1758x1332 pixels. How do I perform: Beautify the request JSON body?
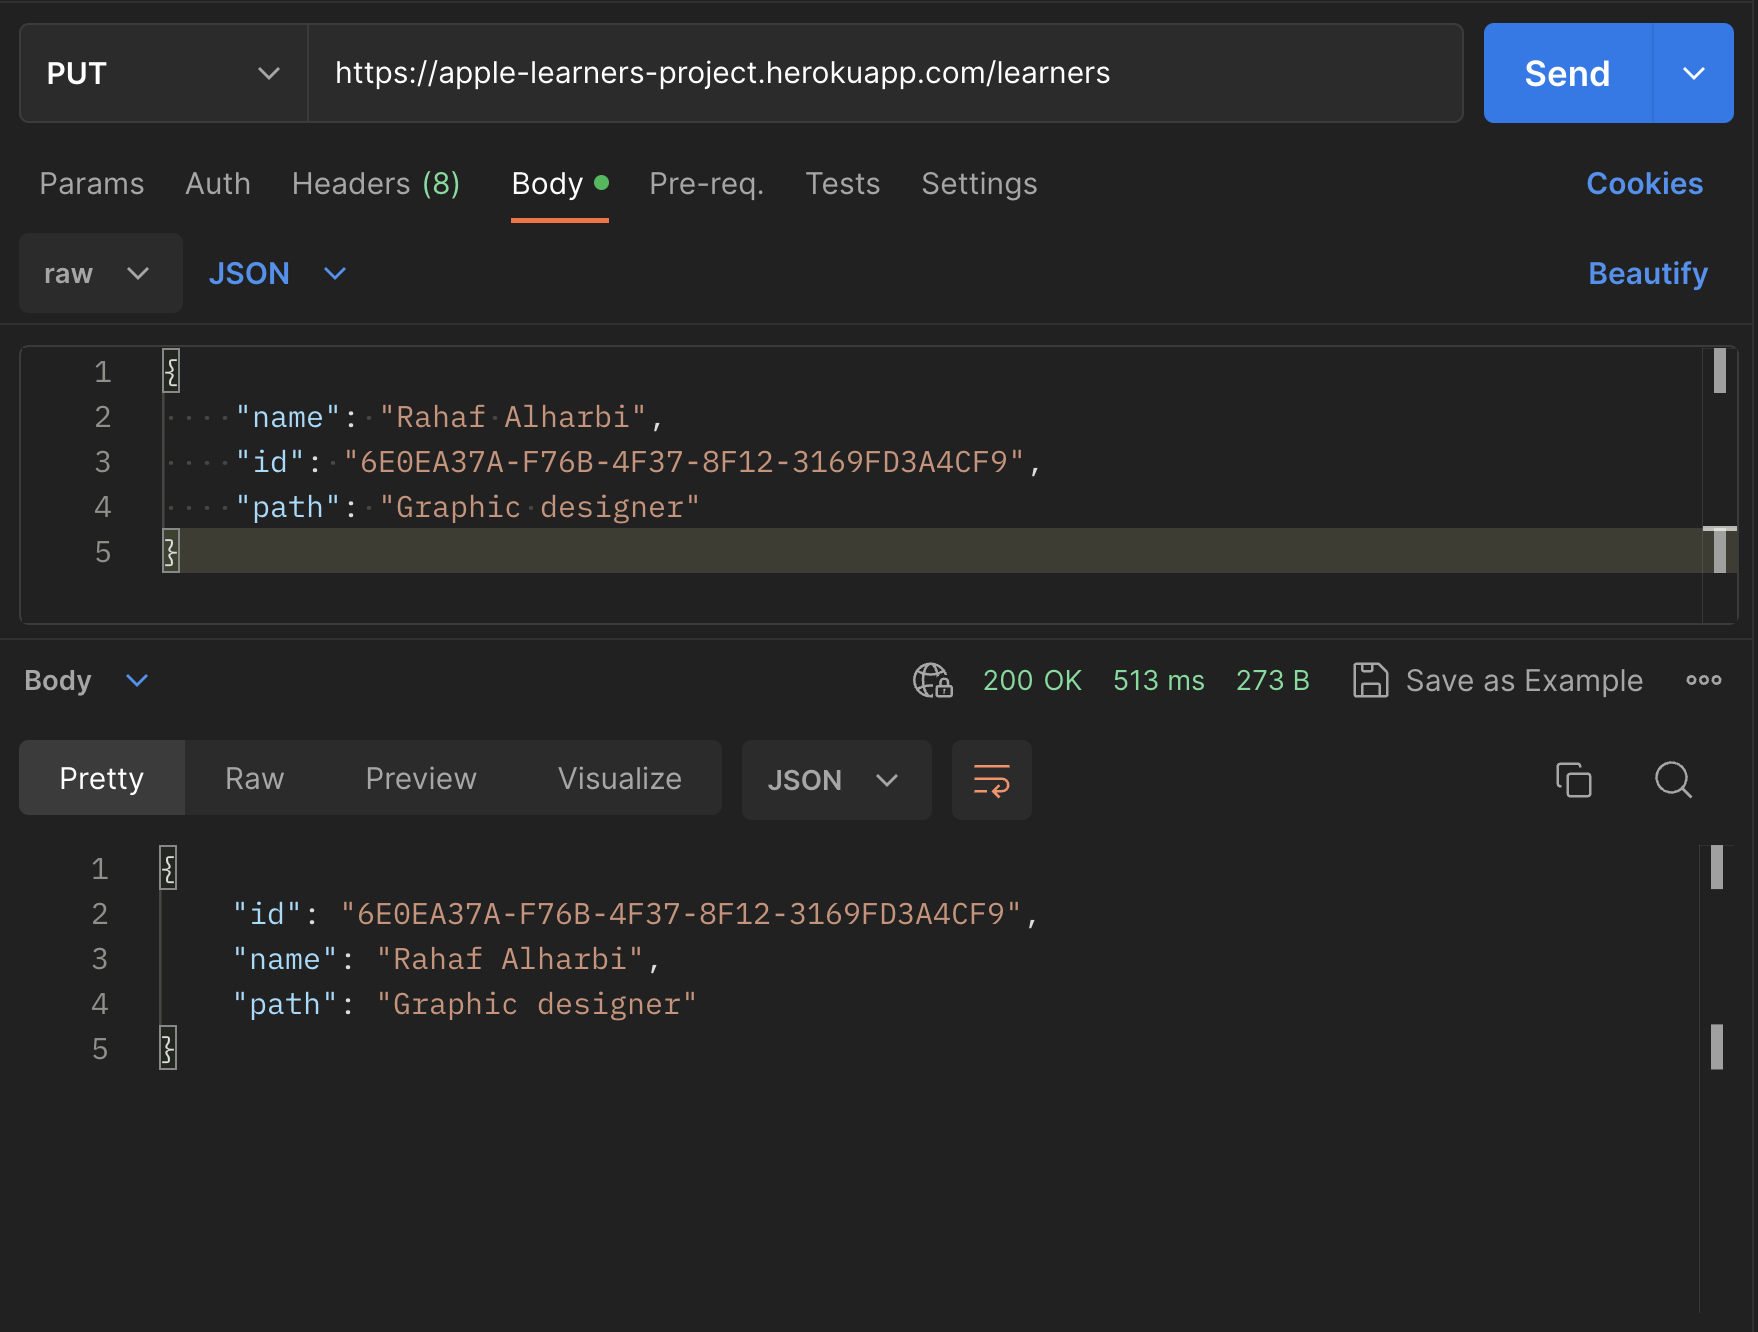[x=1648, y=273]
